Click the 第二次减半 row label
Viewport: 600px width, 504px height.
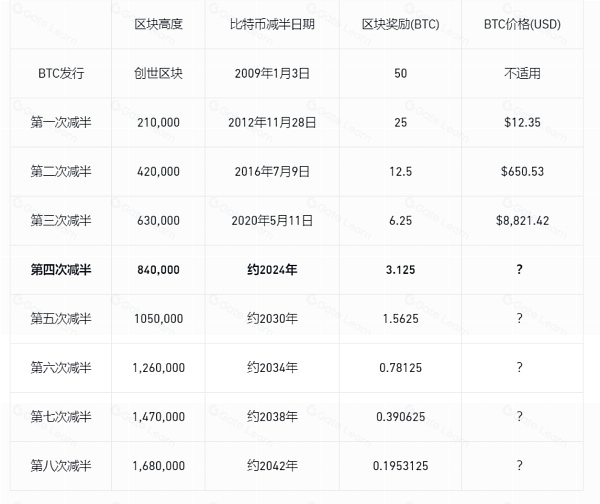[61, 171]
